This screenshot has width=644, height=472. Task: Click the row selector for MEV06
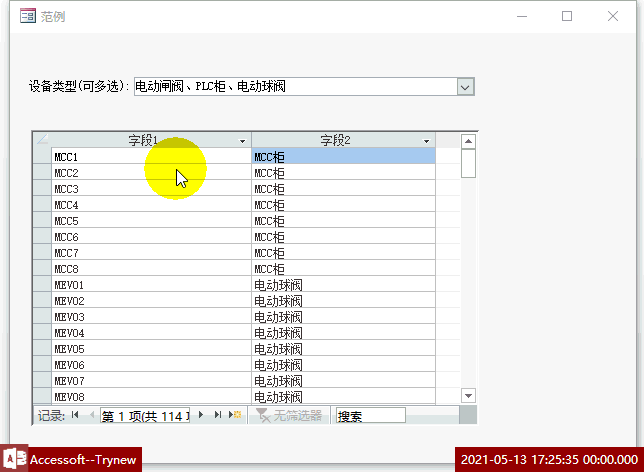(x=42, y=365)
